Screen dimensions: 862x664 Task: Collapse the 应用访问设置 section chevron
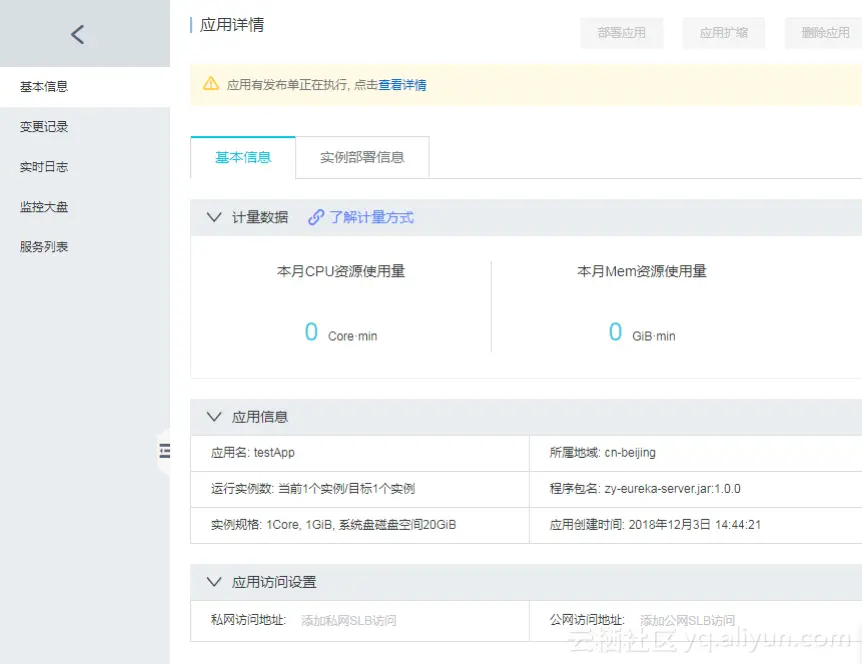(x=214, y=582)
